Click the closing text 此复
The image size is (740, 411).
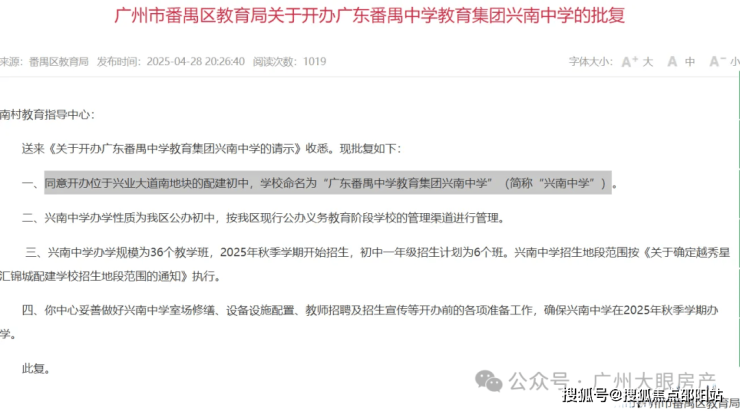[x=36, y=369]
